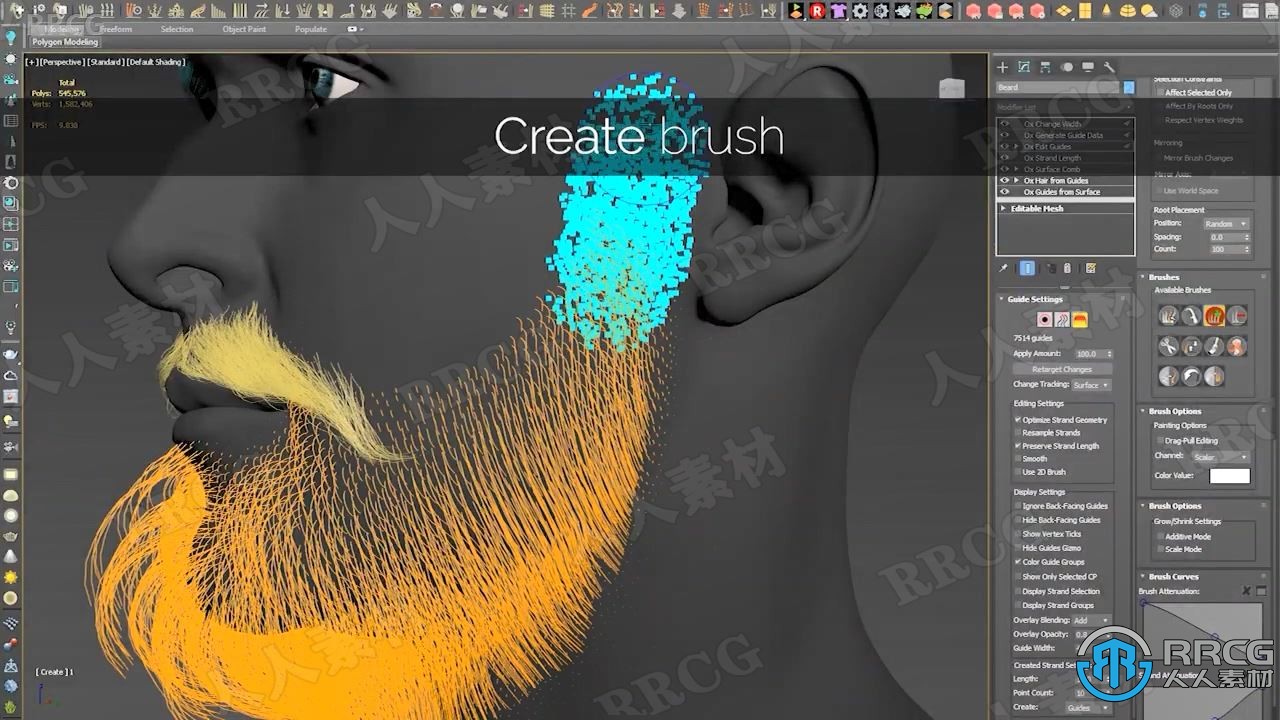Open the Hierarchy panel icon

(1045, 67)
